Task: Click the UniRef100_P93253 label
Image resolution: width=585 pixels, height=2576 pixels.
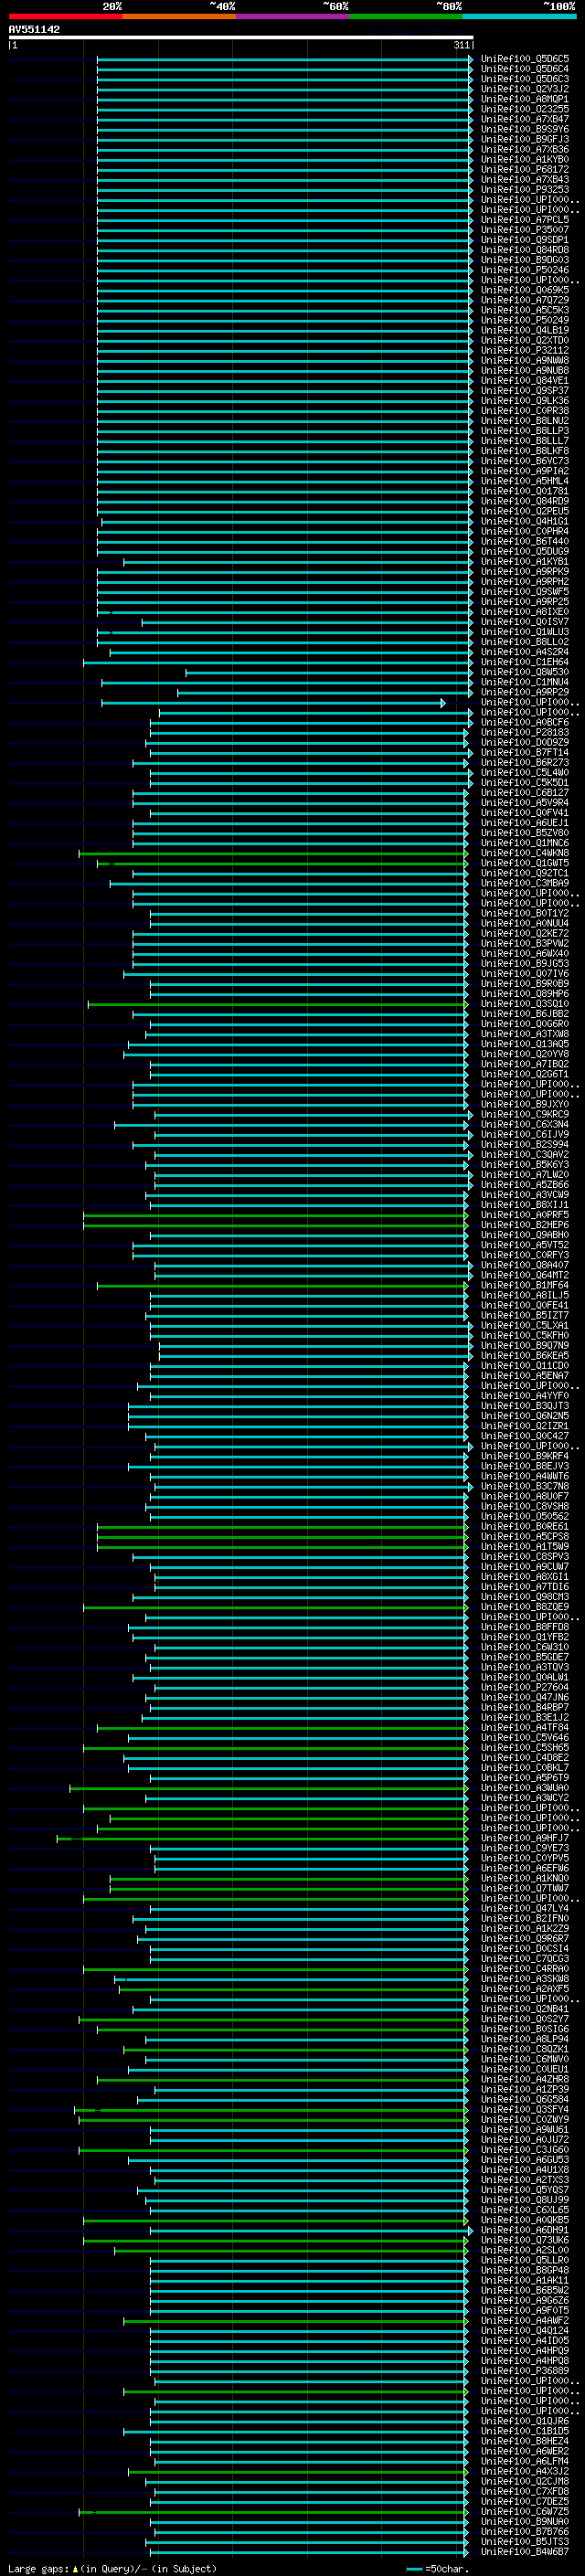Action: (524, 190)
